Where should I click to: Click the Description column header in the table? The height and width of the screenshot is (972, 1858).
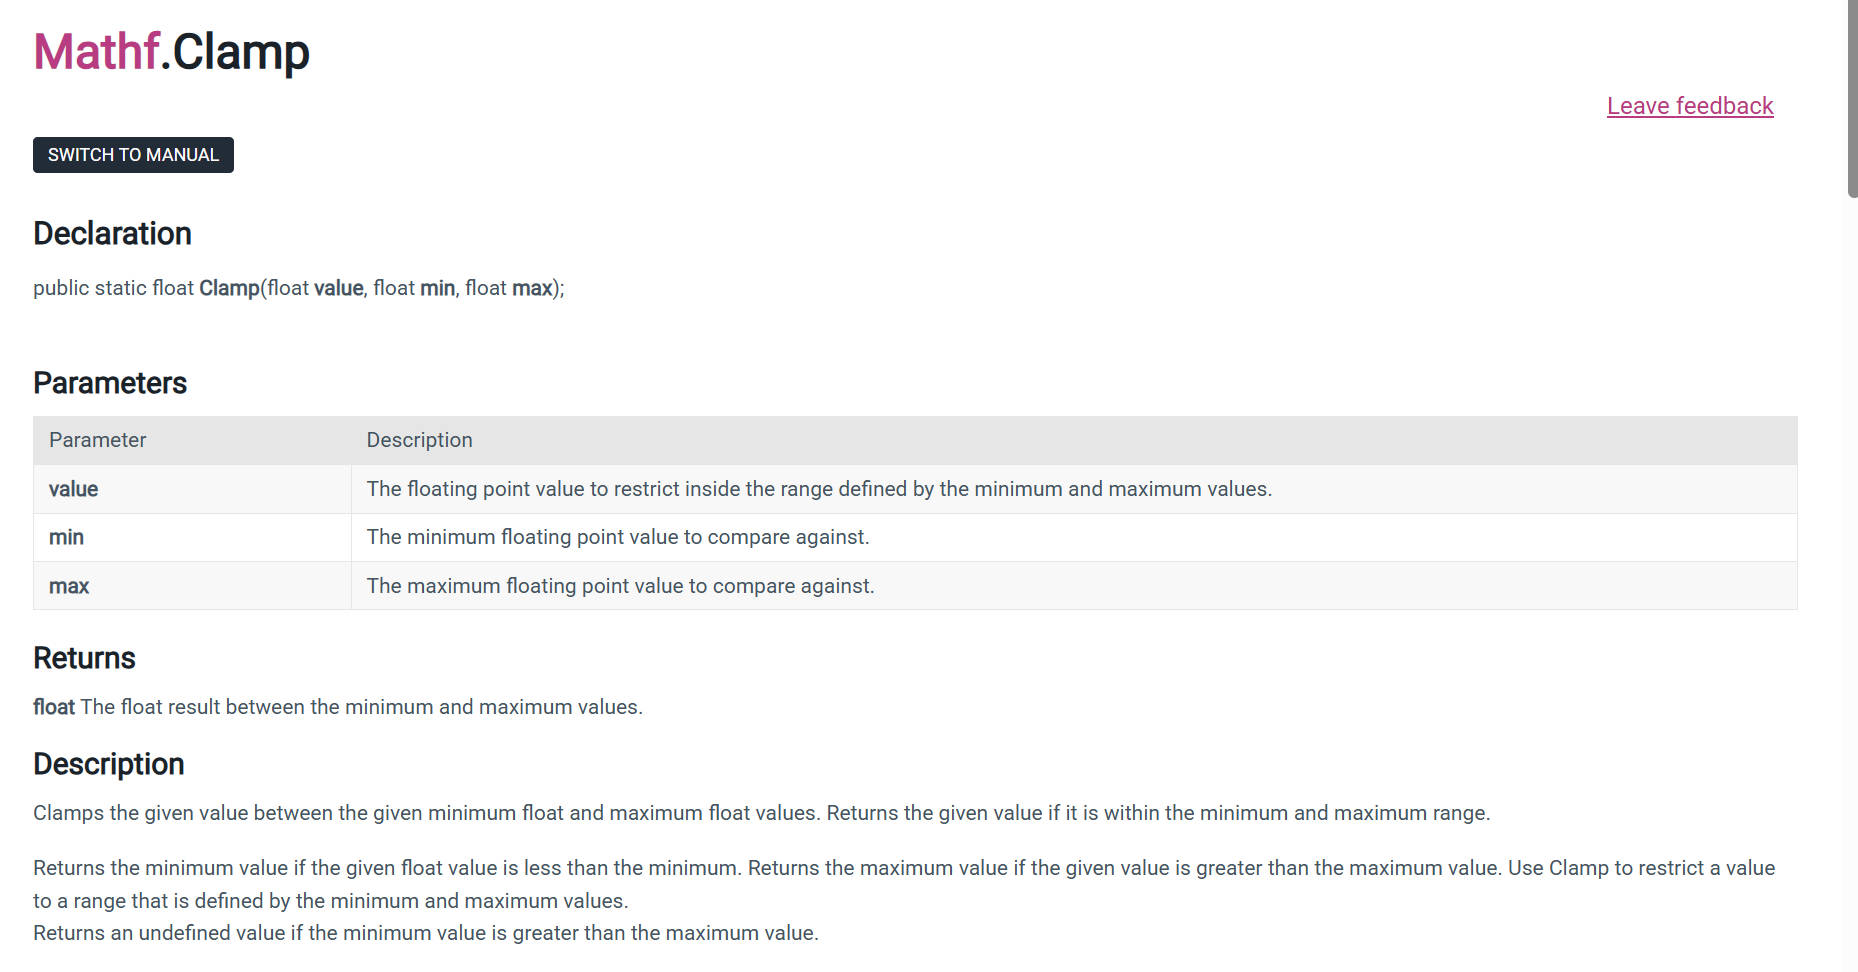(419, 440)
